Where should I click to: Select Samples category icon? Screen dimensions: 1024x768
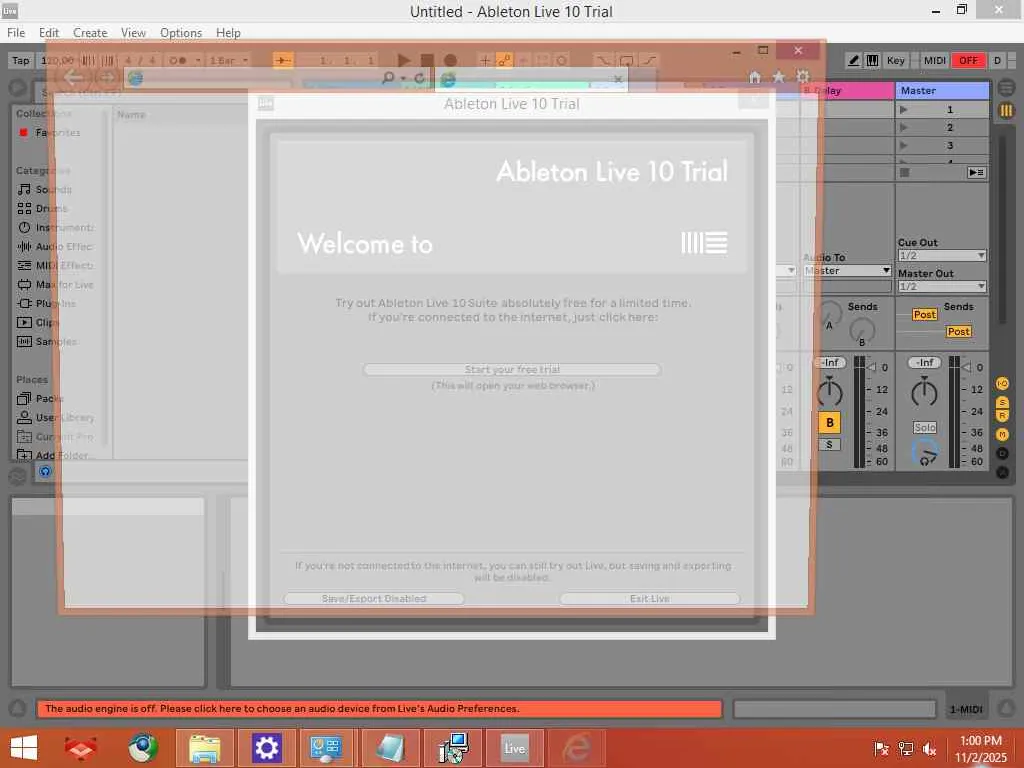(24, 341)
